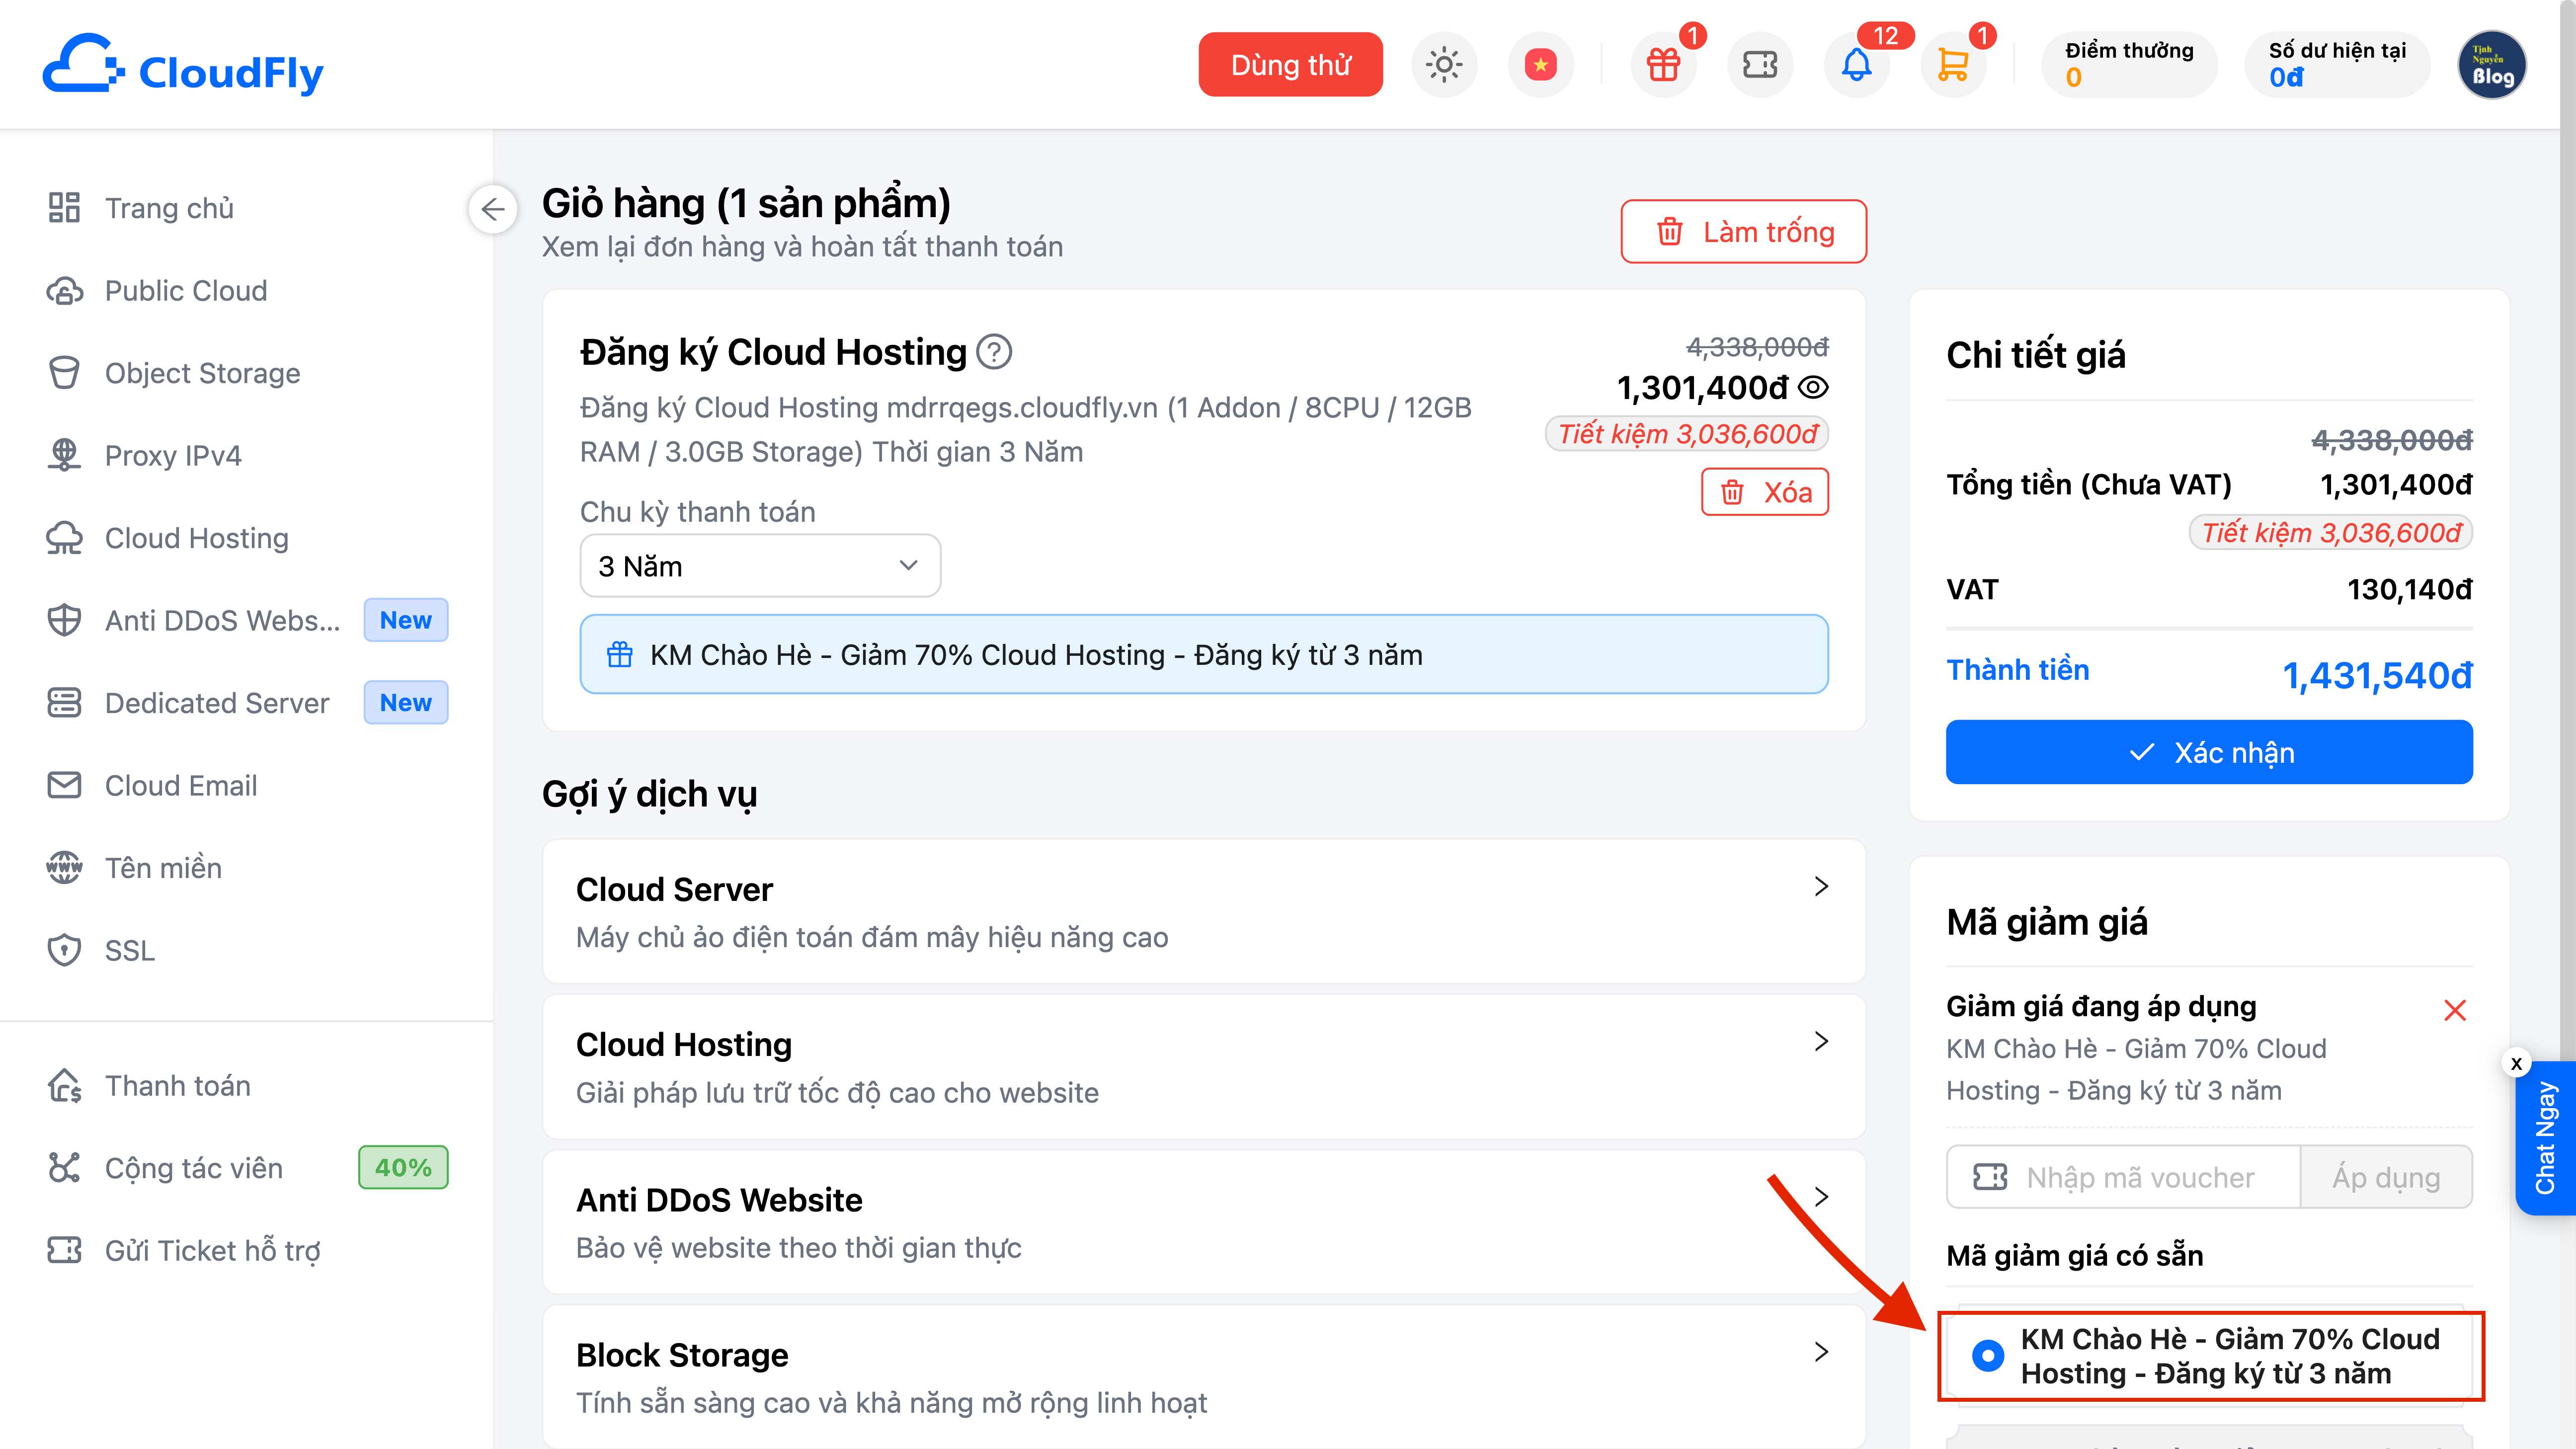Screen dimensions: 2576x1449
Task: Open Tên miền in sidebar
Action: pos(134,868)
